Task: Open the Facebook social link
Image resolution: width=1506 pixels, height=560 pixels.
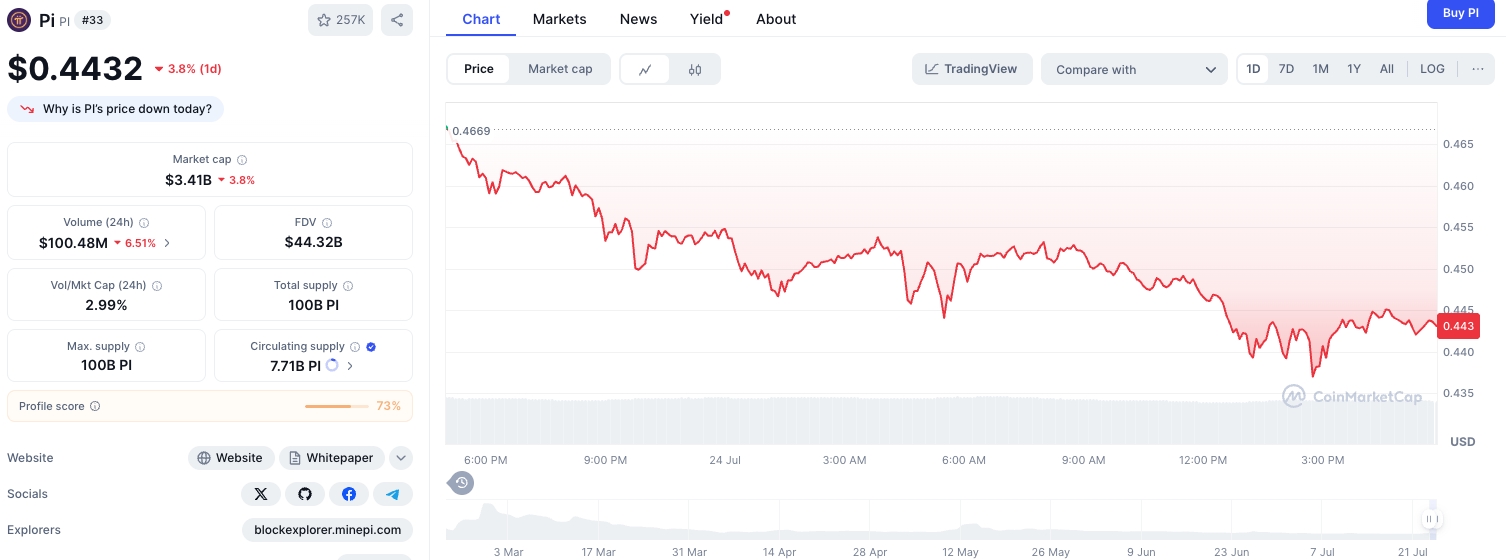Action: coord(349,494)
